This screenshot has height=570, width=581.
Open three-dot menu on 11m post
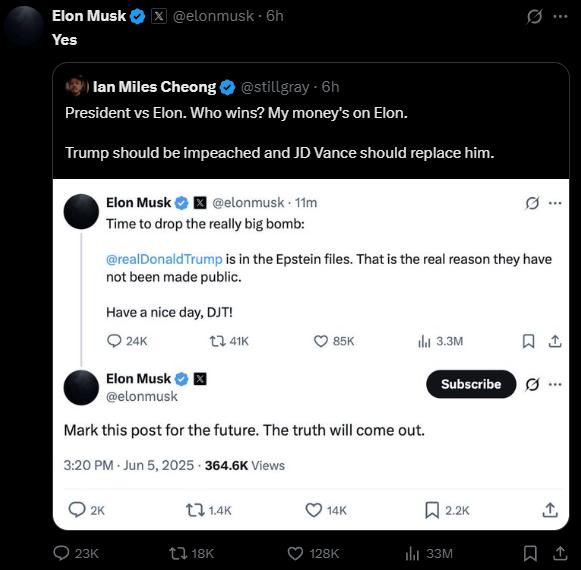[x=555, y=203]
